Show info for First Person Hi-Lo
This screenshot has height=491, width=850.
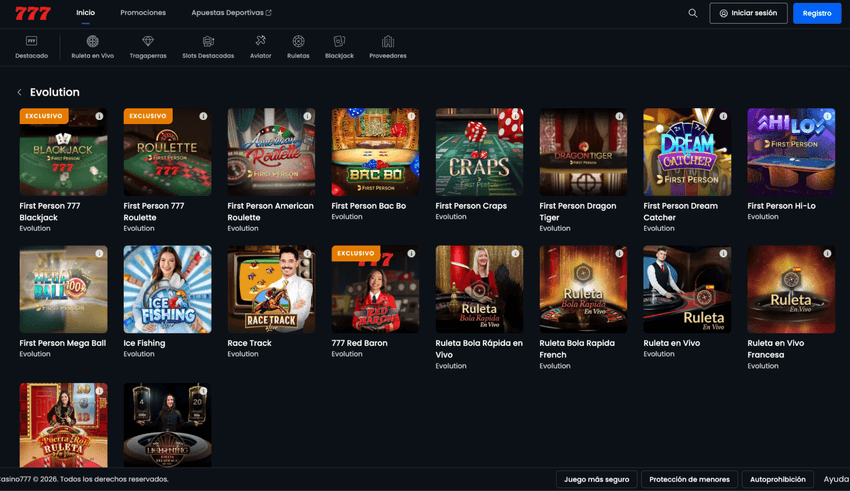click(827, 116)
